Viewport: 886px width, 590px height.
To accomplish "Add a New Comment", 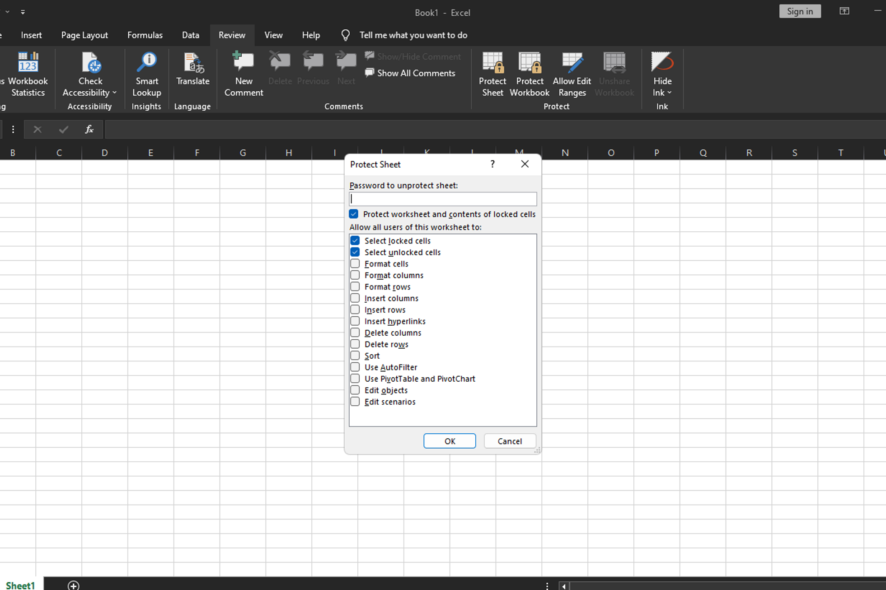I will [244, 75].
